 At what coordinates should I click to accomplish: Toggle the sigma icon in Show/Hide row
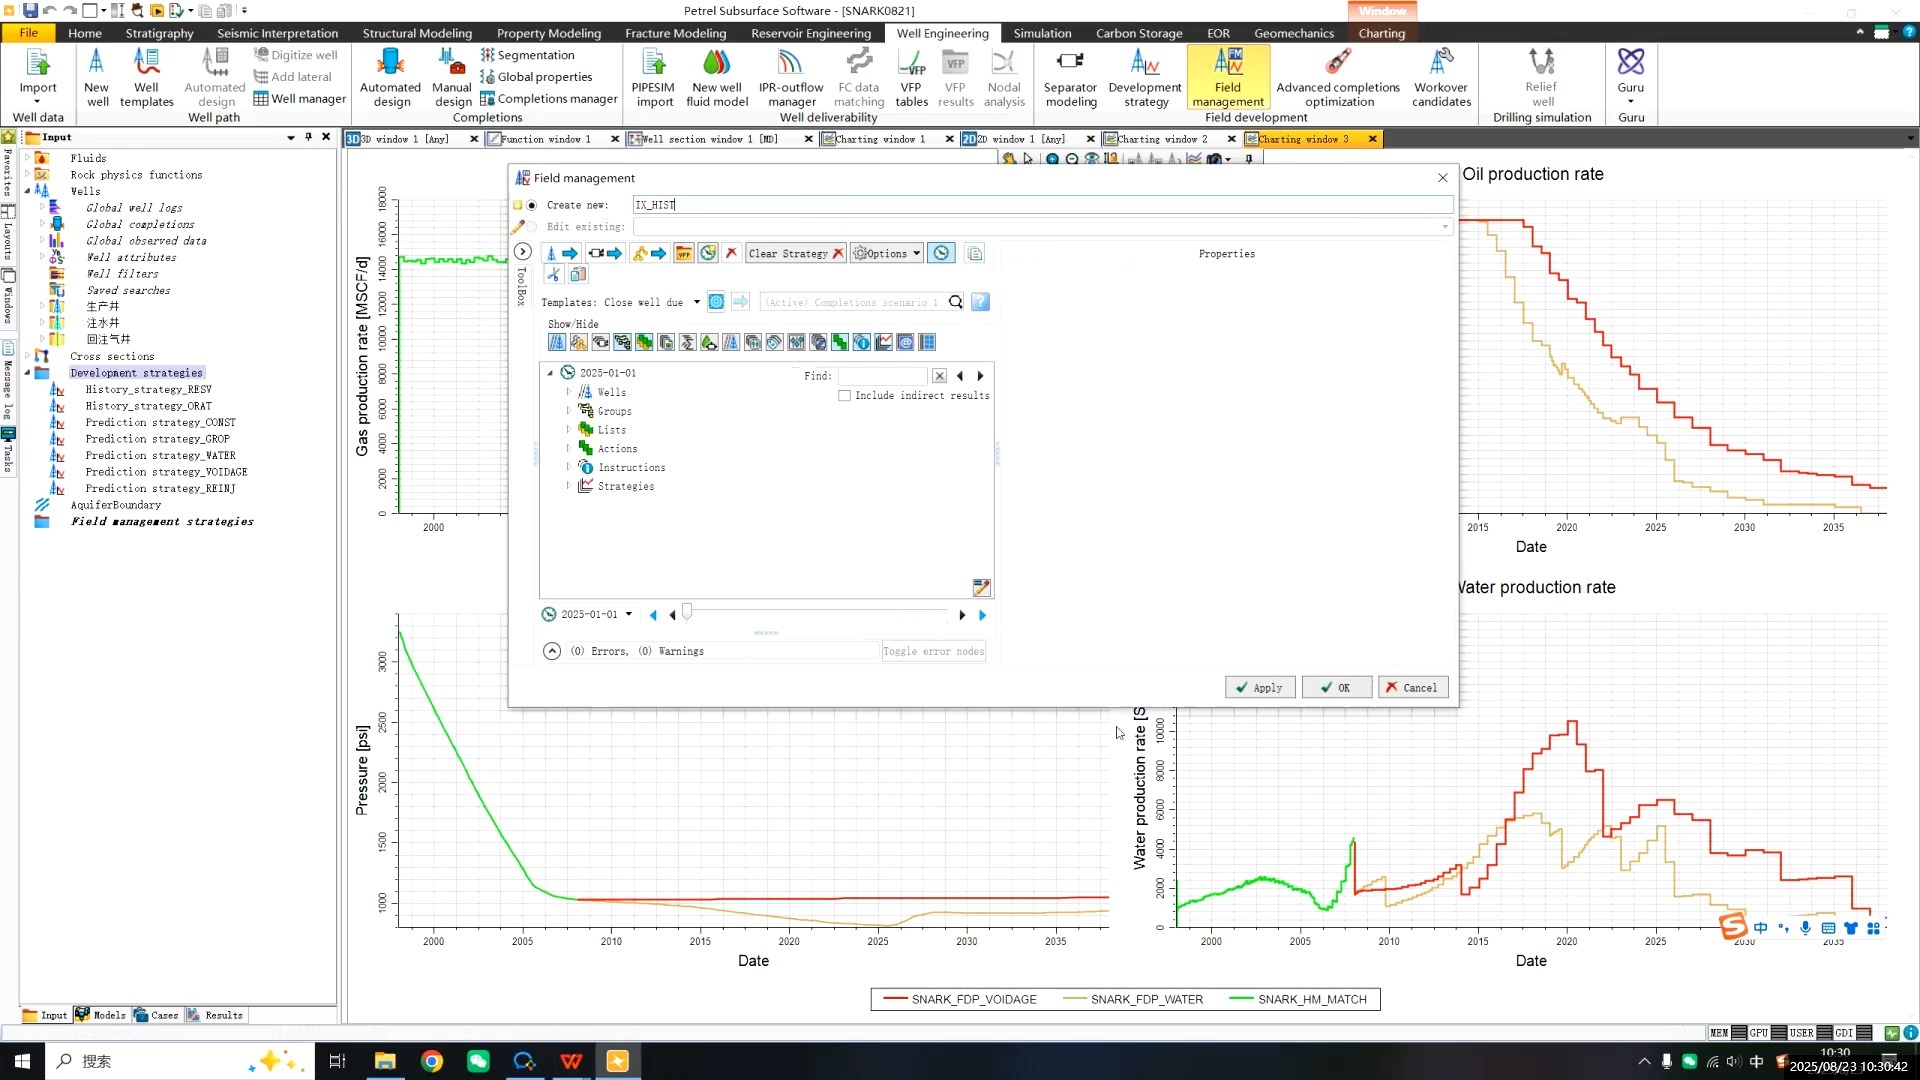pos(687,343)
